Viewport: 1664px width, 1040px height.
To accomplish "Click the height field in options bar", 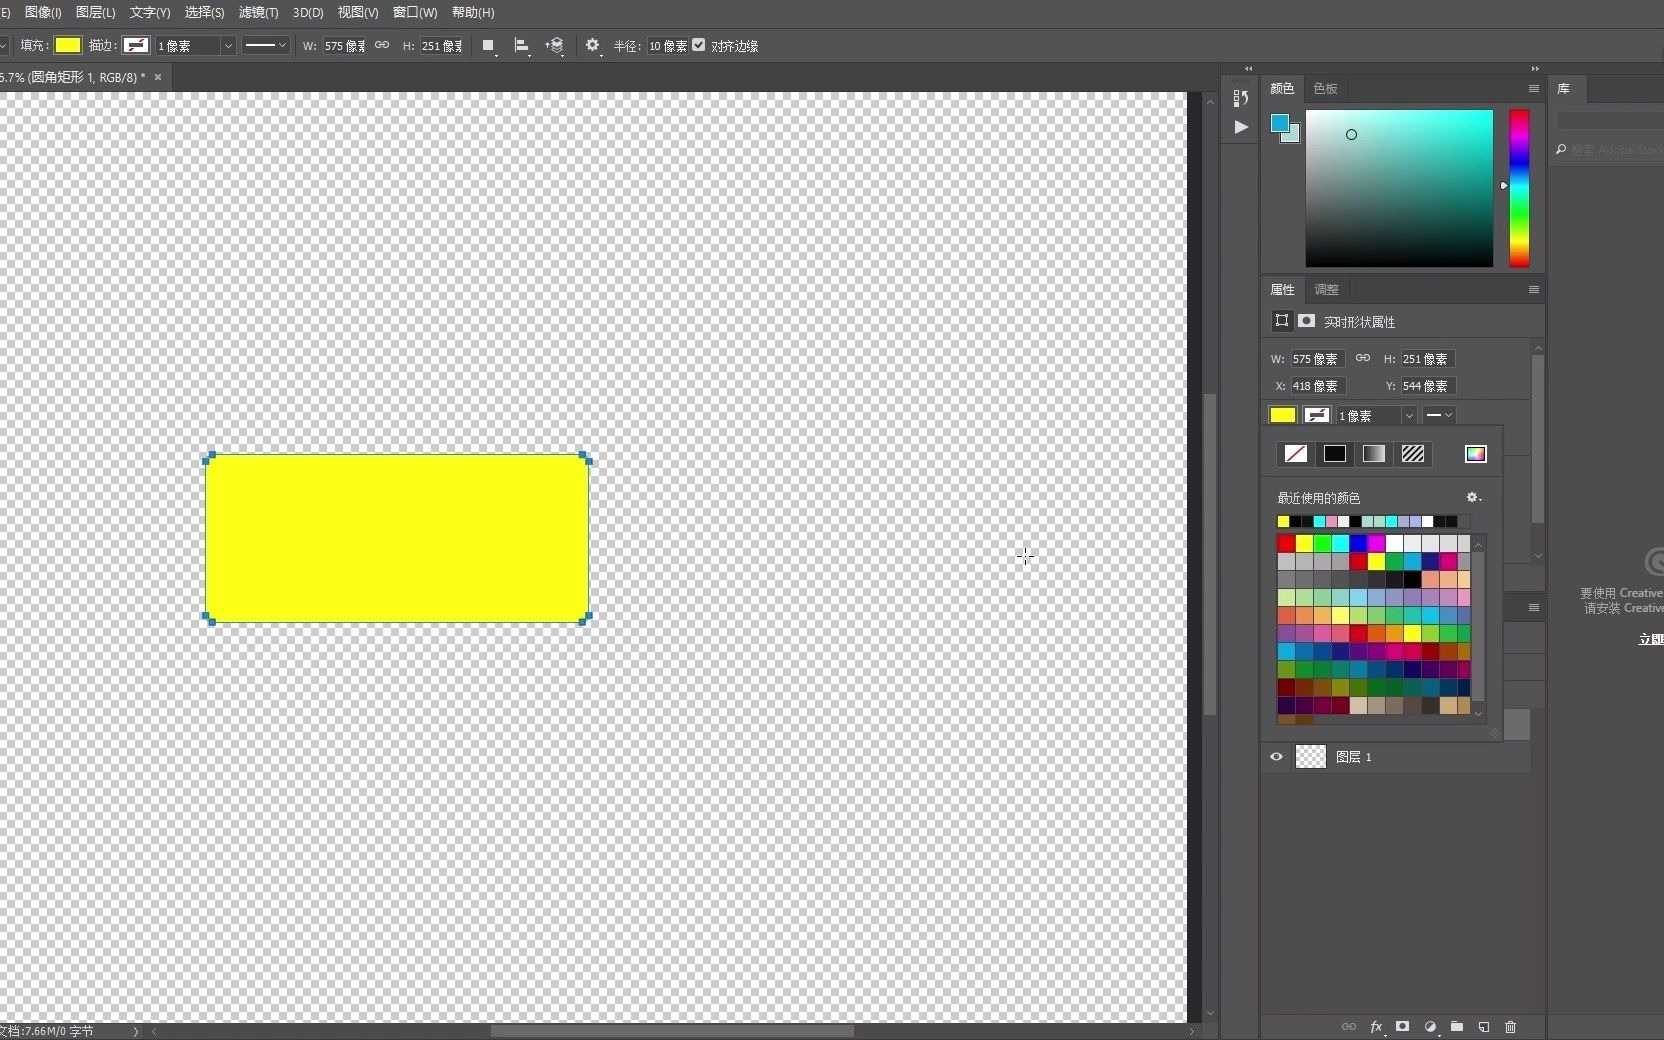I will coord(440,46).
